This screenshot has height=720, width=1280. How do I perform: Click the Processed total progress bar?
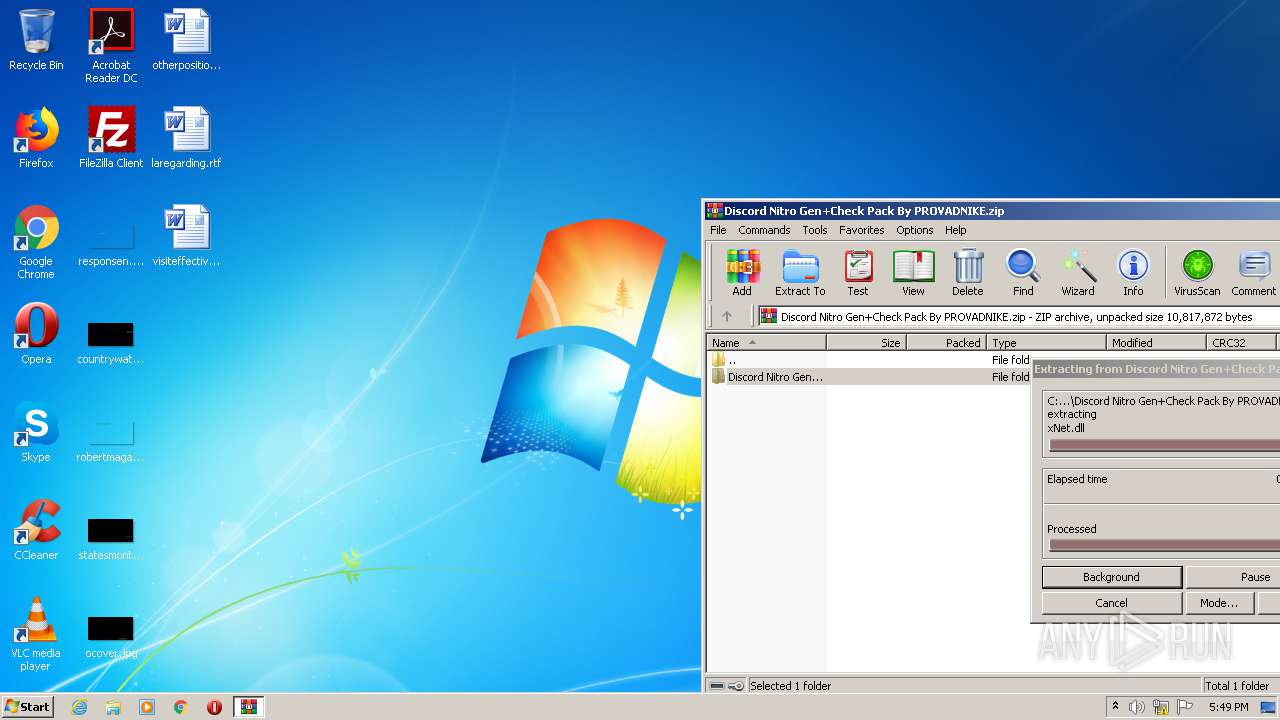[x=1164, y=546]
